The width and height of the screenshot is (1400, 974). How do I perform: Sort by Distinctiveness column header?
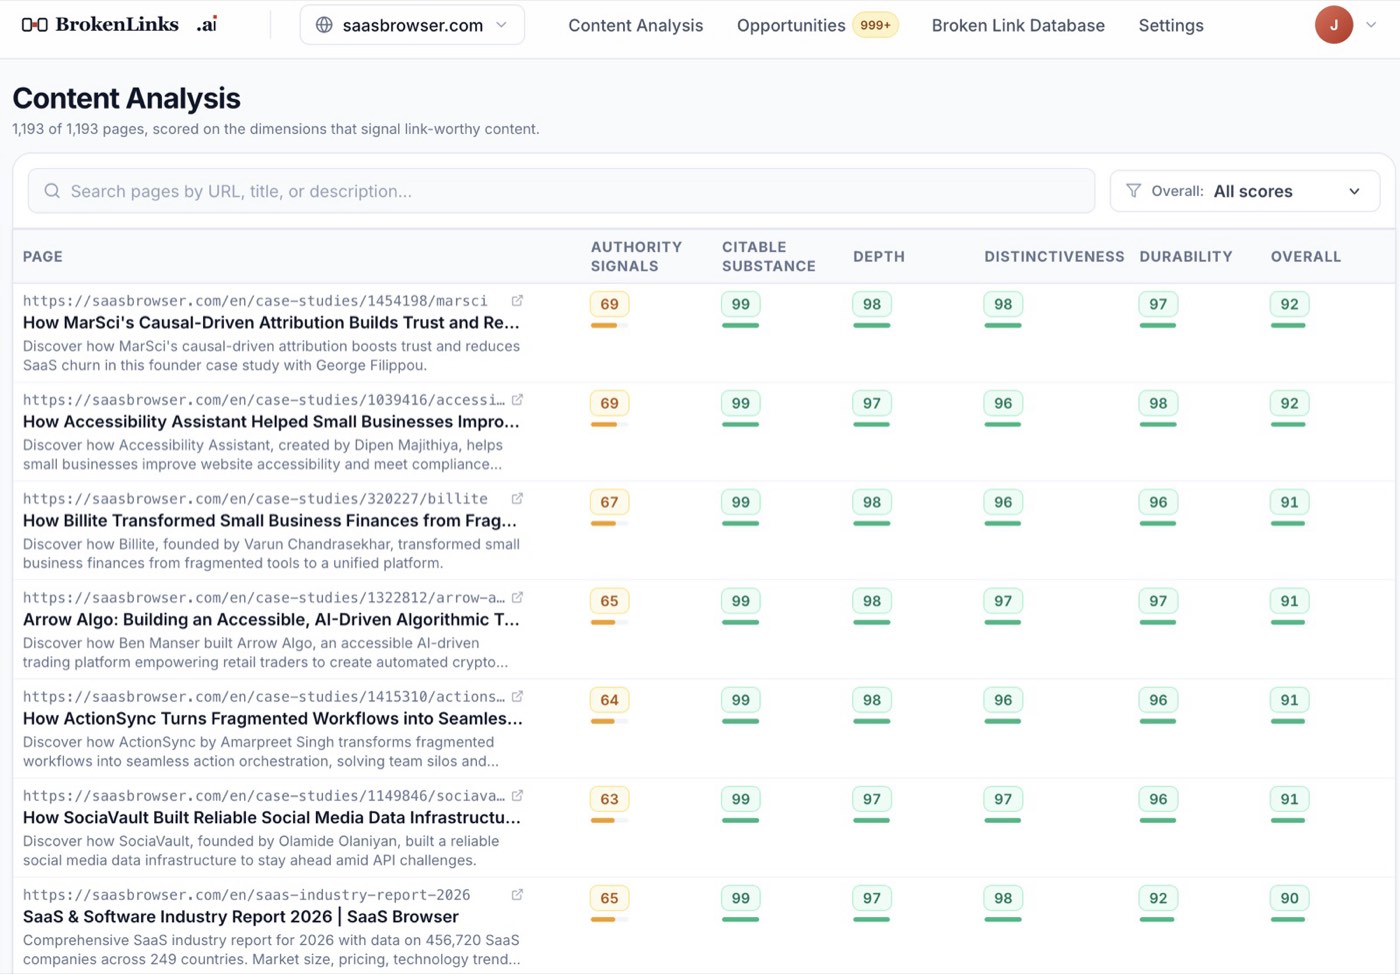[1054, 257]
